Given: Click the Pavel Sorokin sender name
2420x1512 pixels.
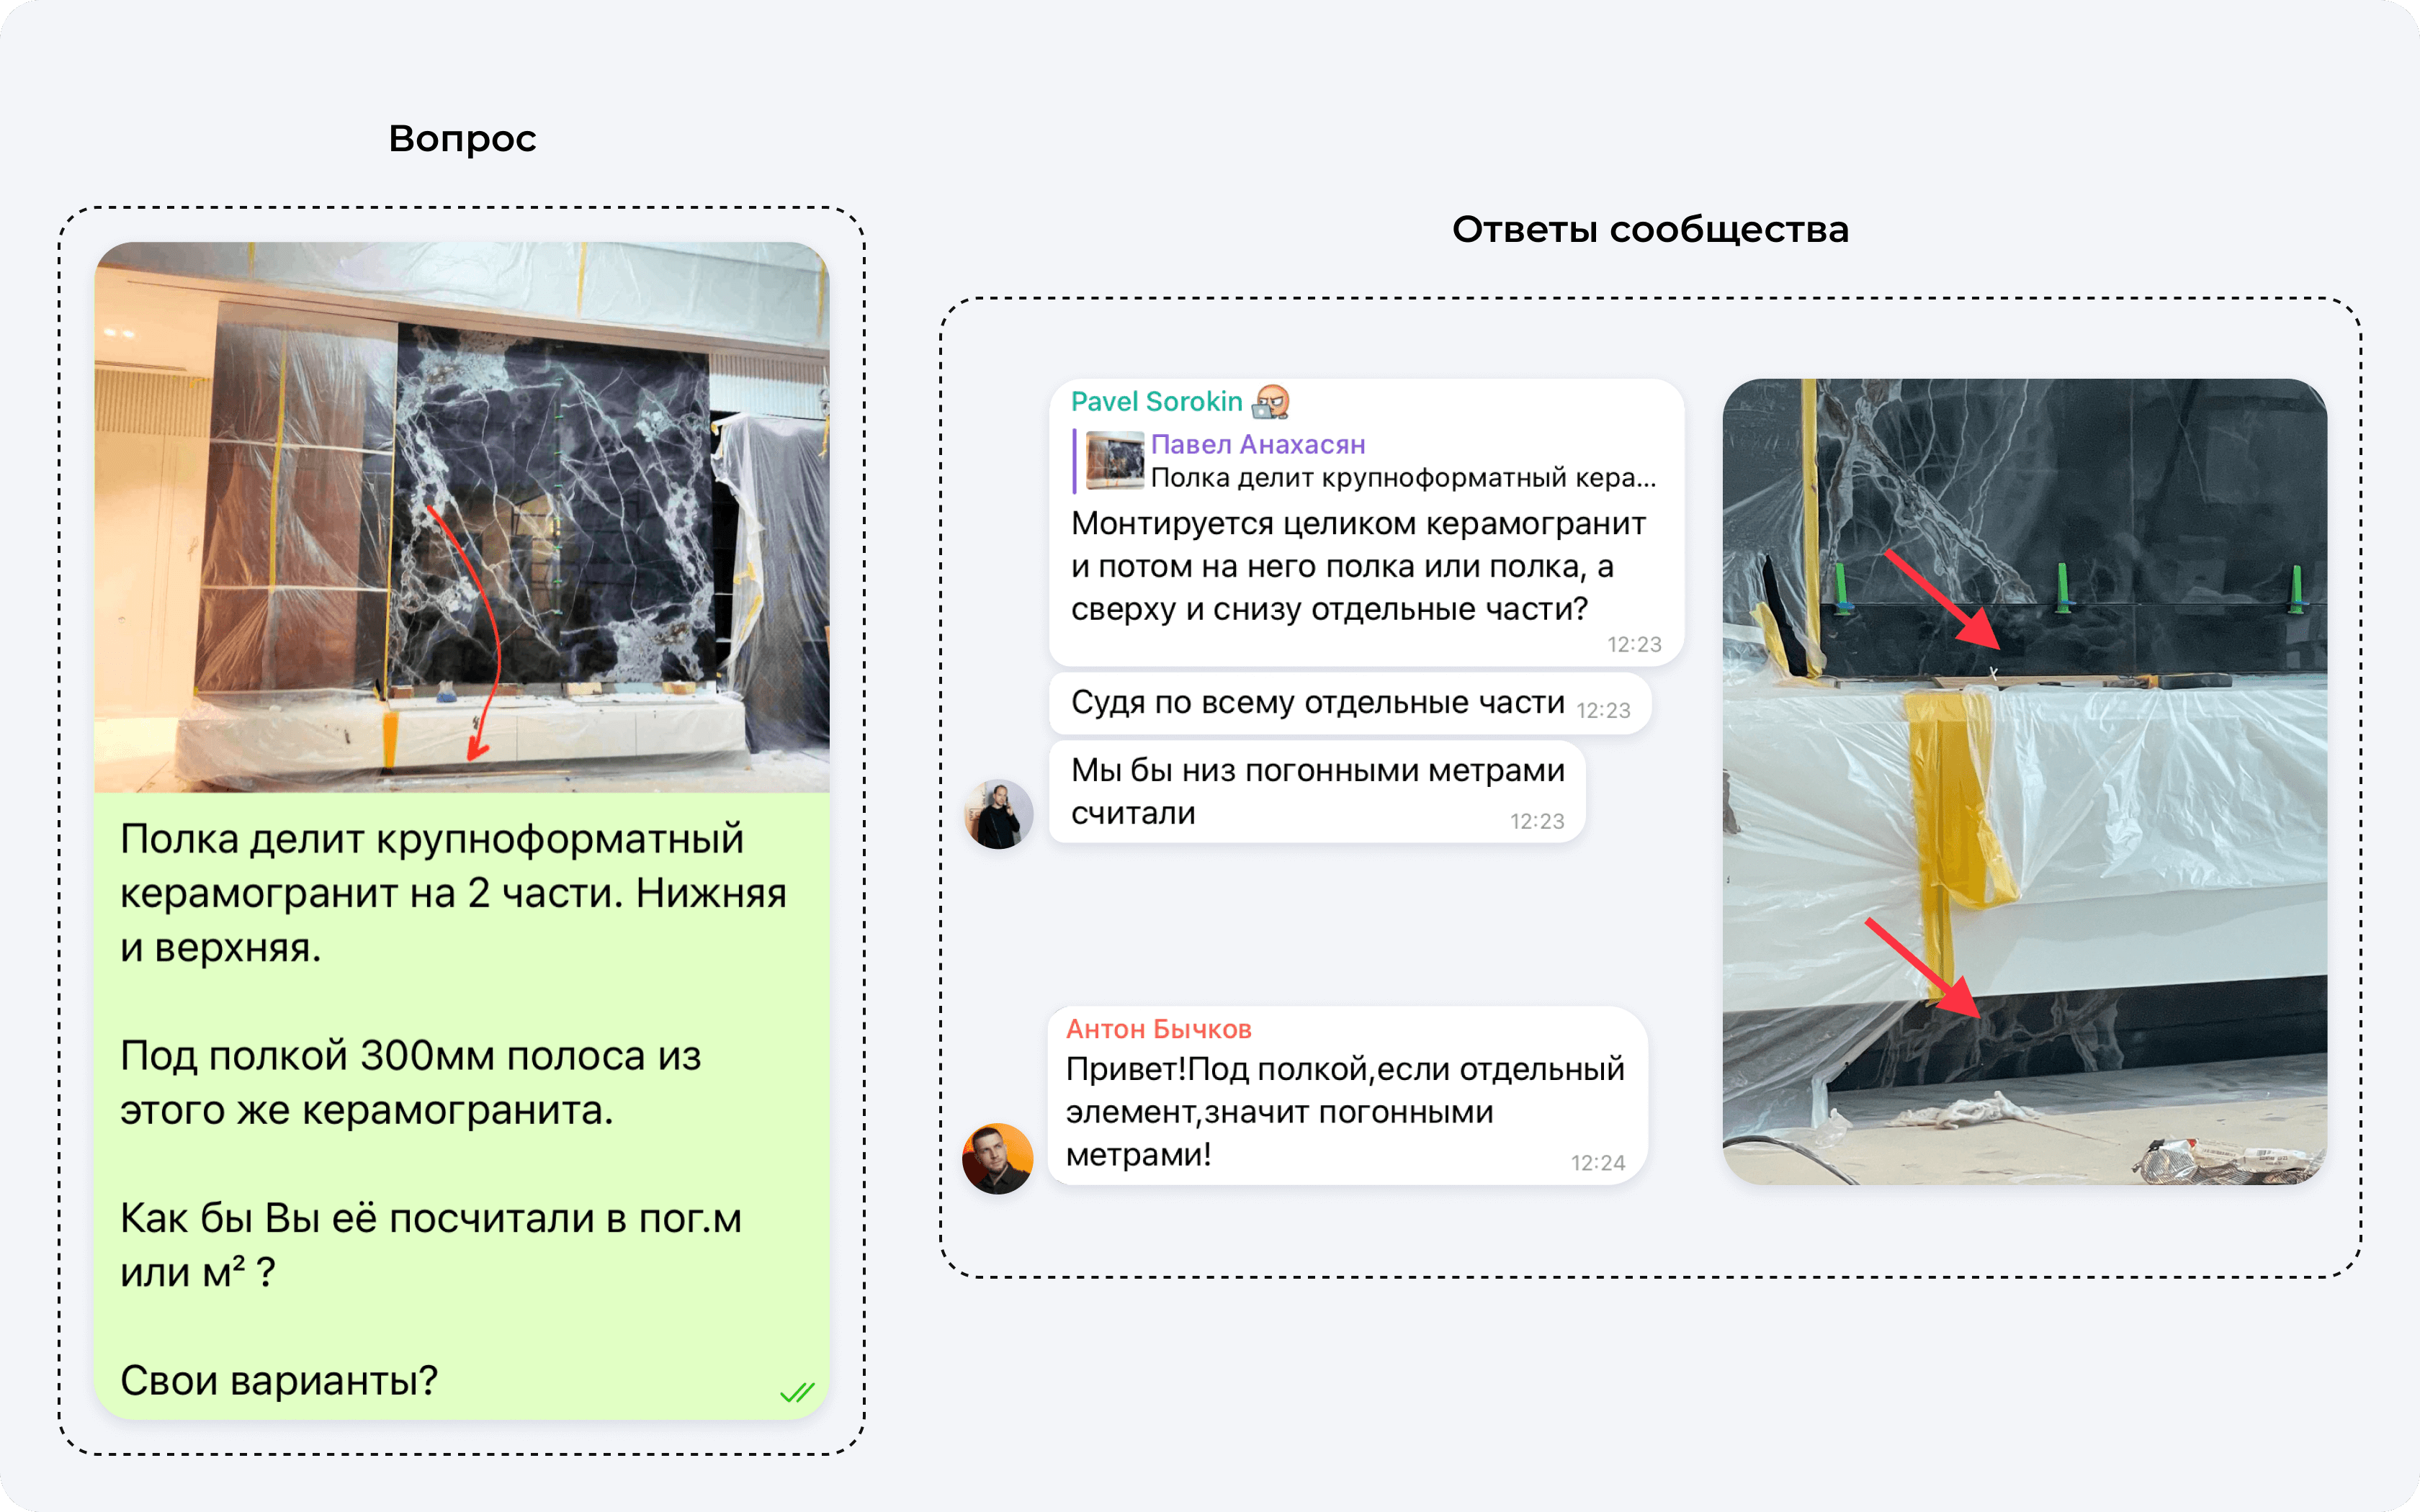Looking at the screenshot, I should point(1156,402).
